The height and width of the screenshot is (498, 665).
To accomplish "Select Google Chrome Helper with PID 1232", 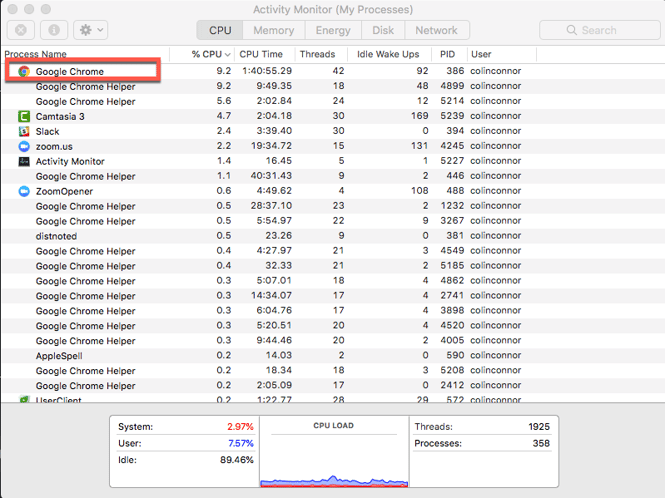I will point(332,206).
